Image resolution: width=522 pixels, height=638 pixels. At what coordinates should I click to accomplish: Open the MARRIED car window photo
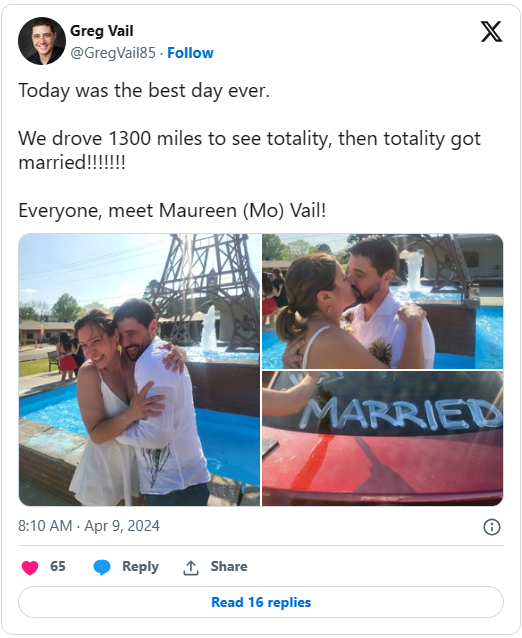coord(382,438)
